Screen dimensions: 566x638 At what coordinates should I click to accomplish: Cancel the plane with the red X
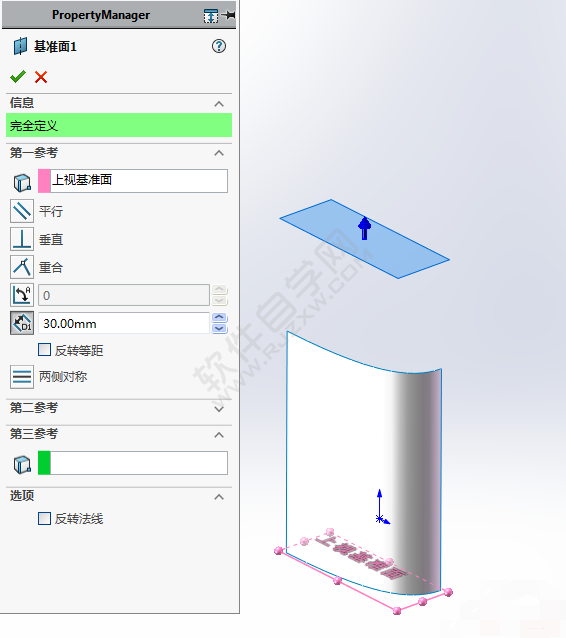41,77
